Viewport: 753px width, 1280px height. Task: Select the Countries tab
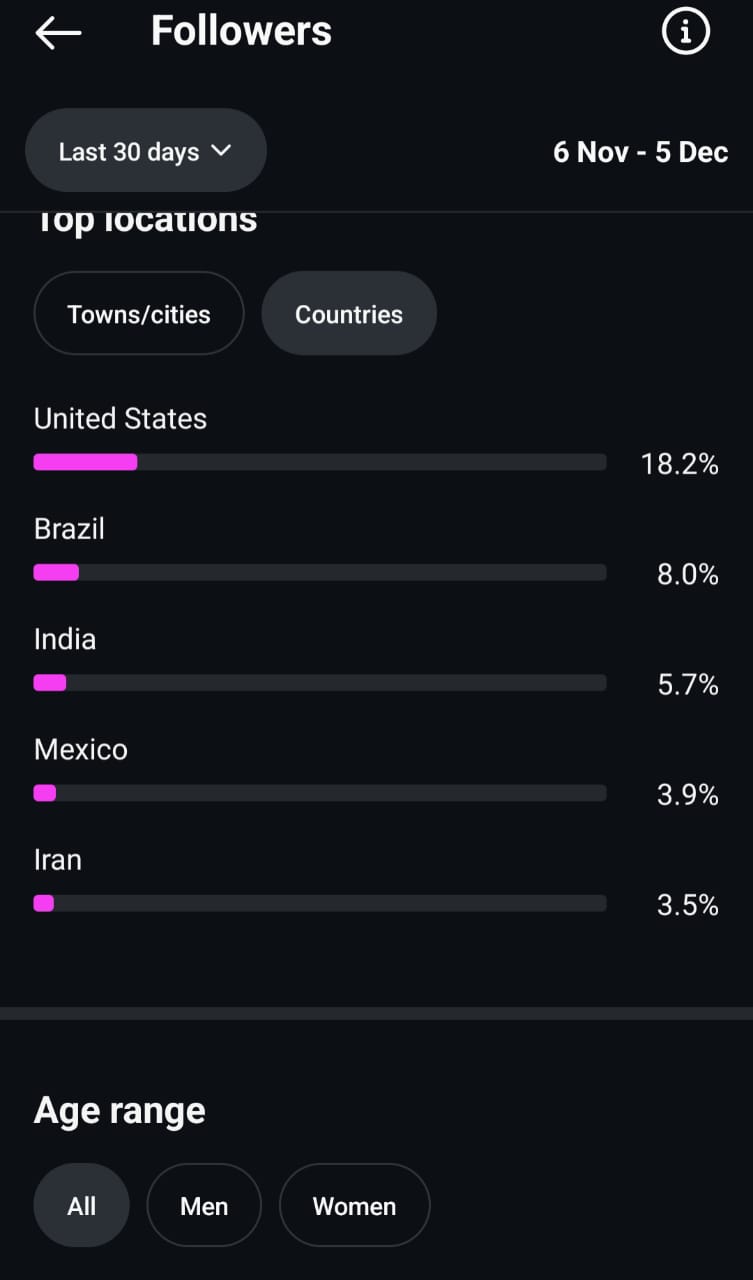pyautogui.click(x=349, y=314)
